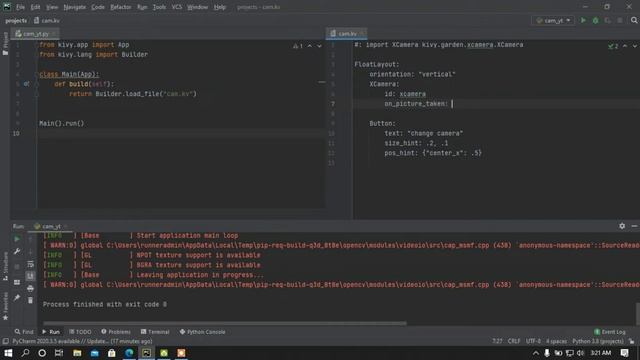Open run configuration wrench icon
This screenshot has height=360, width=640.
(17, 251)
